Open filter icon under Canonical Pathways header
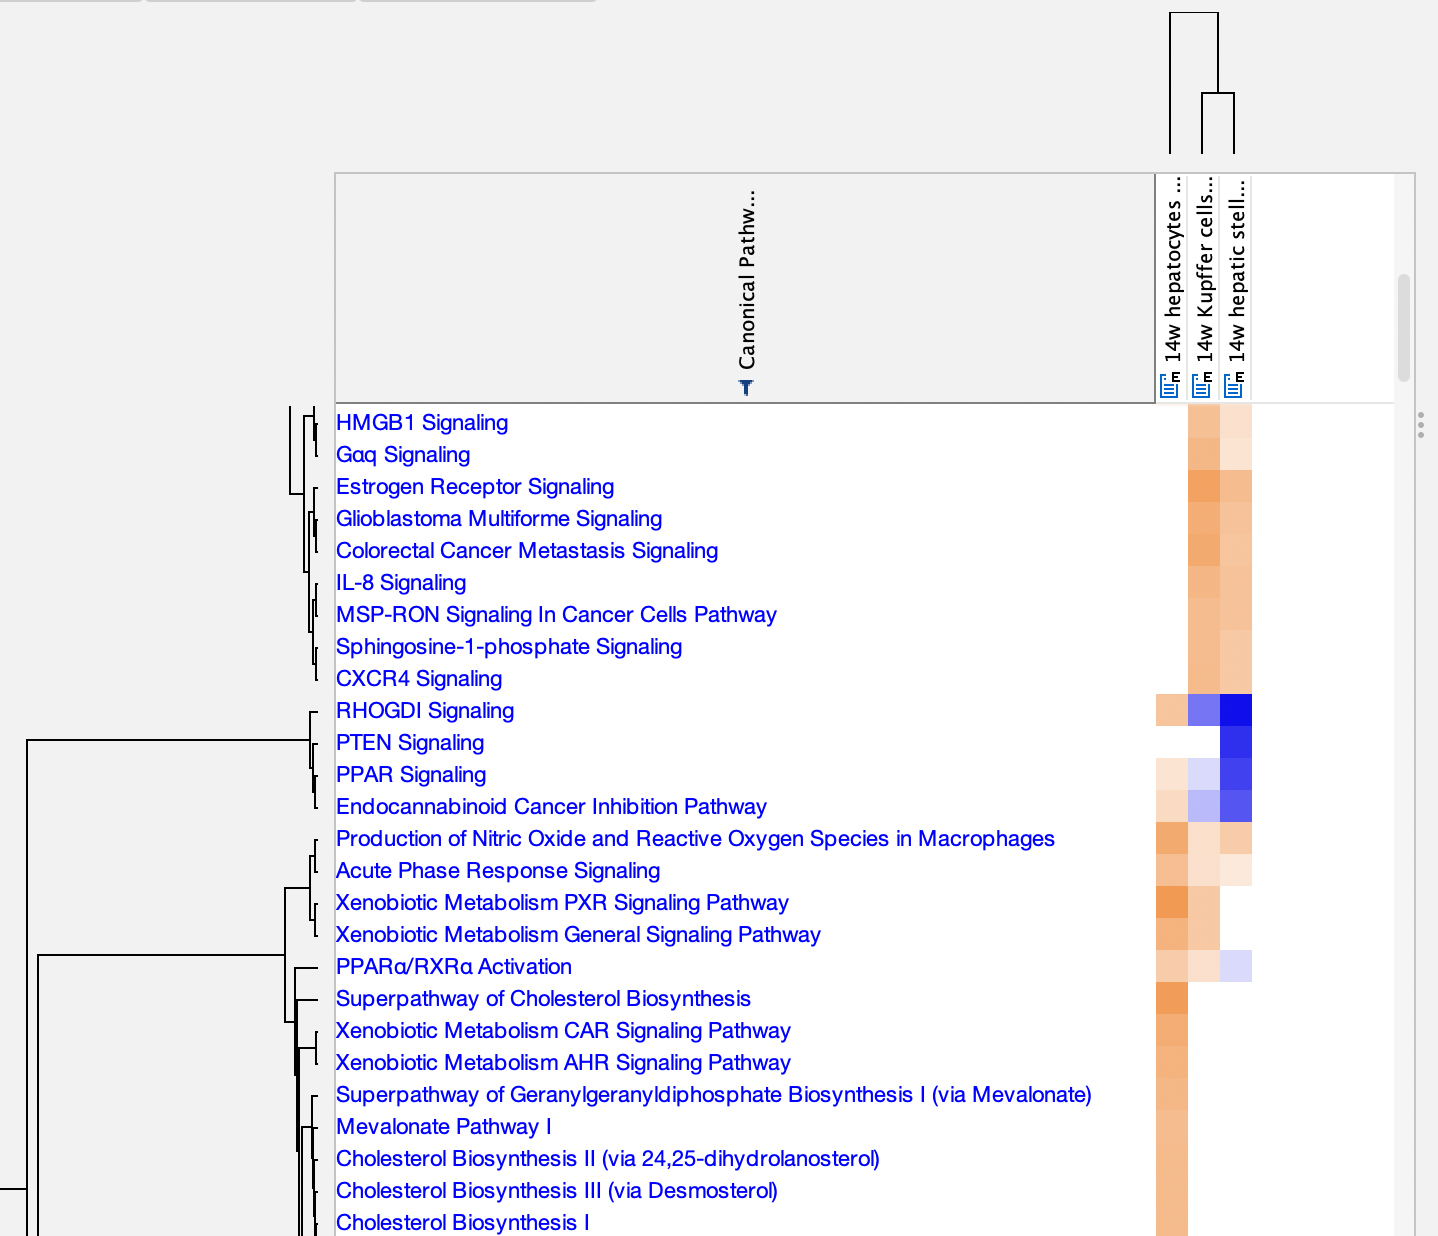 coord(746,387)
